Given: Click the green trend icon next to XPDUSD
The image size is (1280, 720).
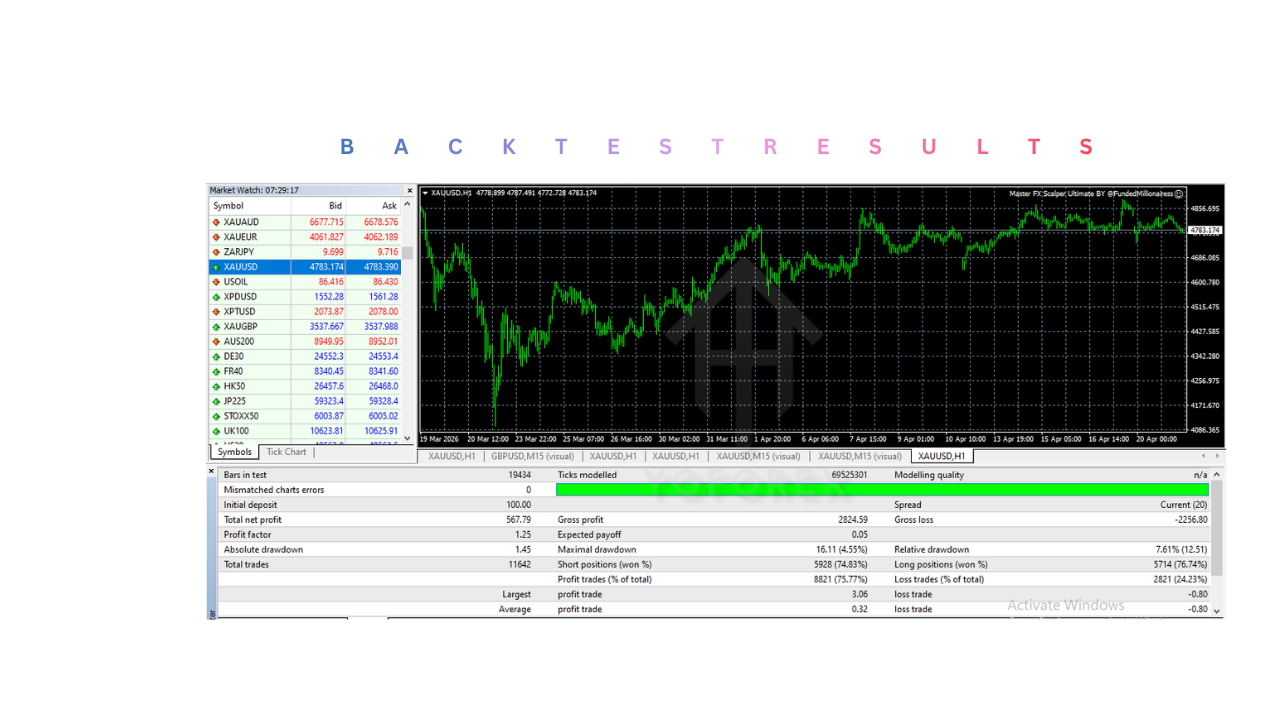Looking at the screenshot, I should click(214, 296).
